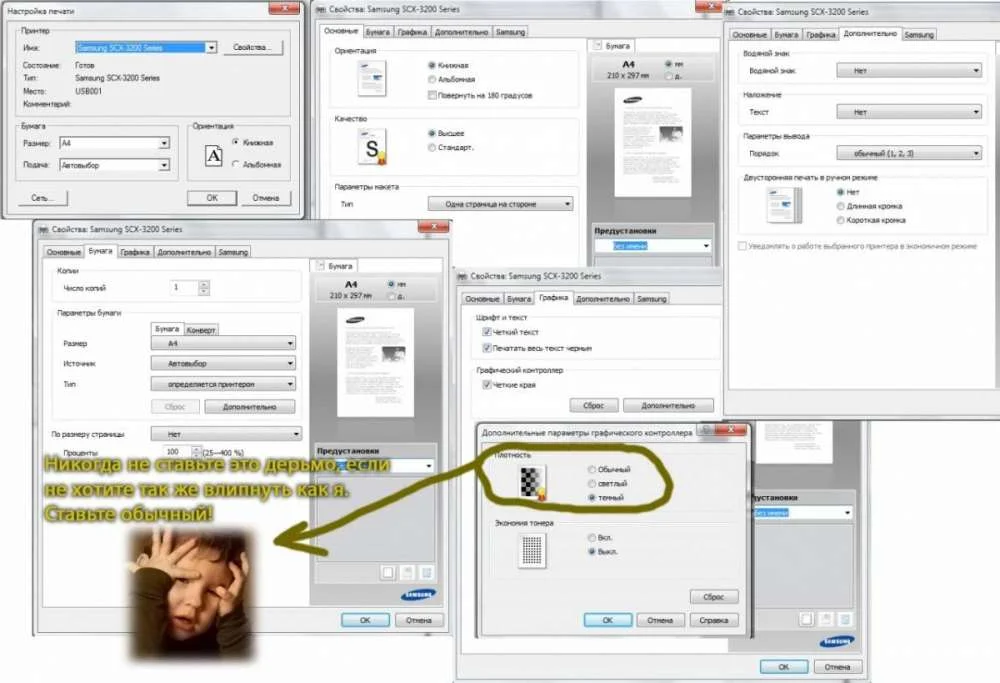This screenshot has width=1000, height=683.
Task: Click the page preview in the Основные window
Action: tap(652, 142)
